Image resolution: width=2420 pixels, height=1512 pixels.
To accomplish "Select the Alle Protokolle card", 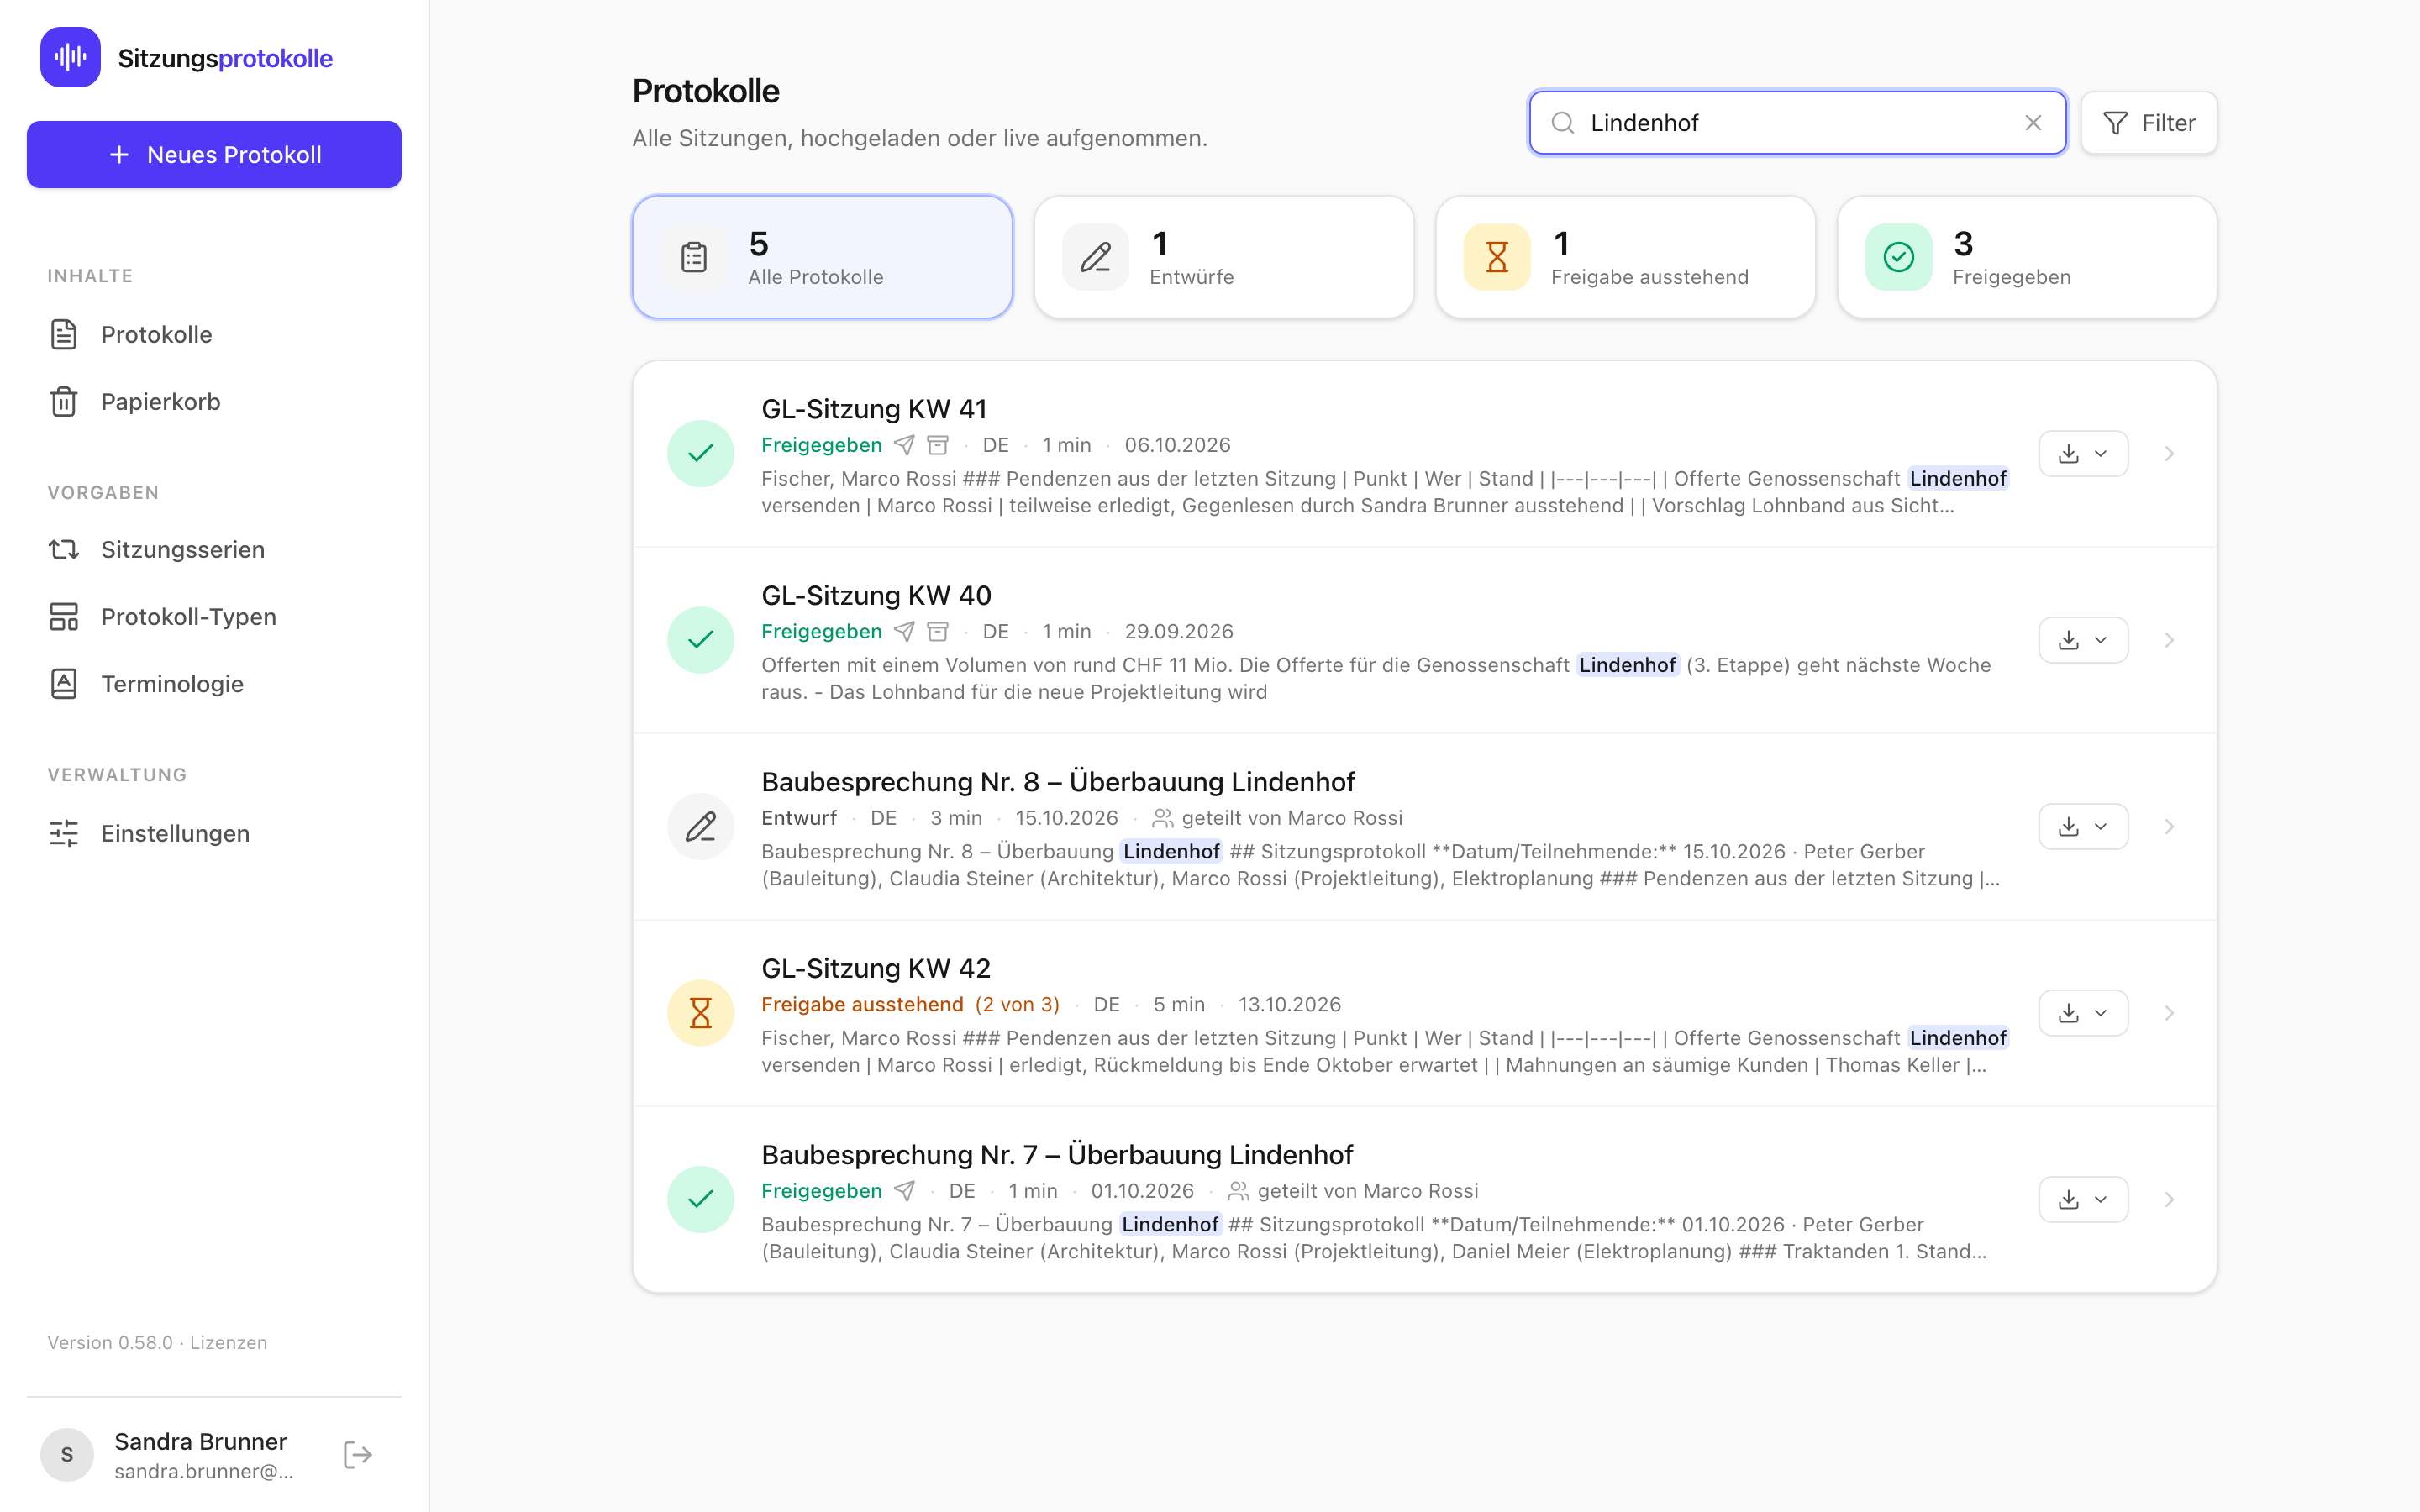I will click(x=822, y=257).
